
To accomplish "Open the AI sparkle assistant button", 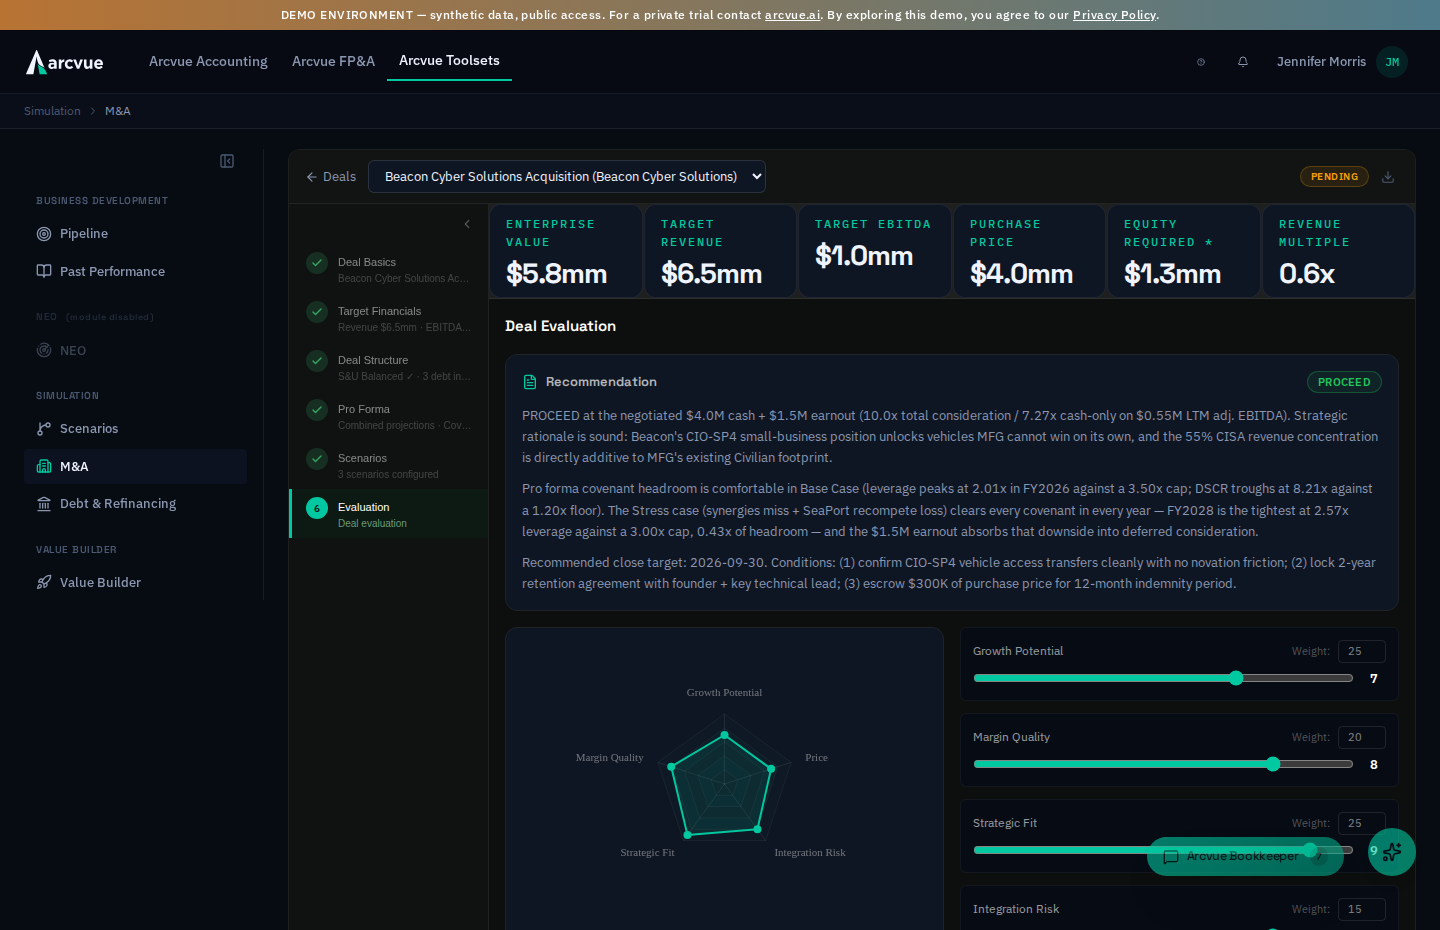I will [1392, 852].
